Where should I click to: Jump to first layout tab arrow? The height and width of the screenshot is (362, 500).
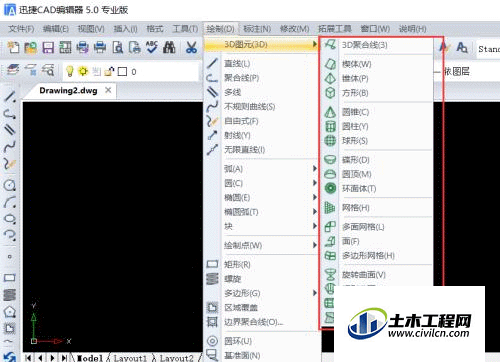[x=29, y=358]
